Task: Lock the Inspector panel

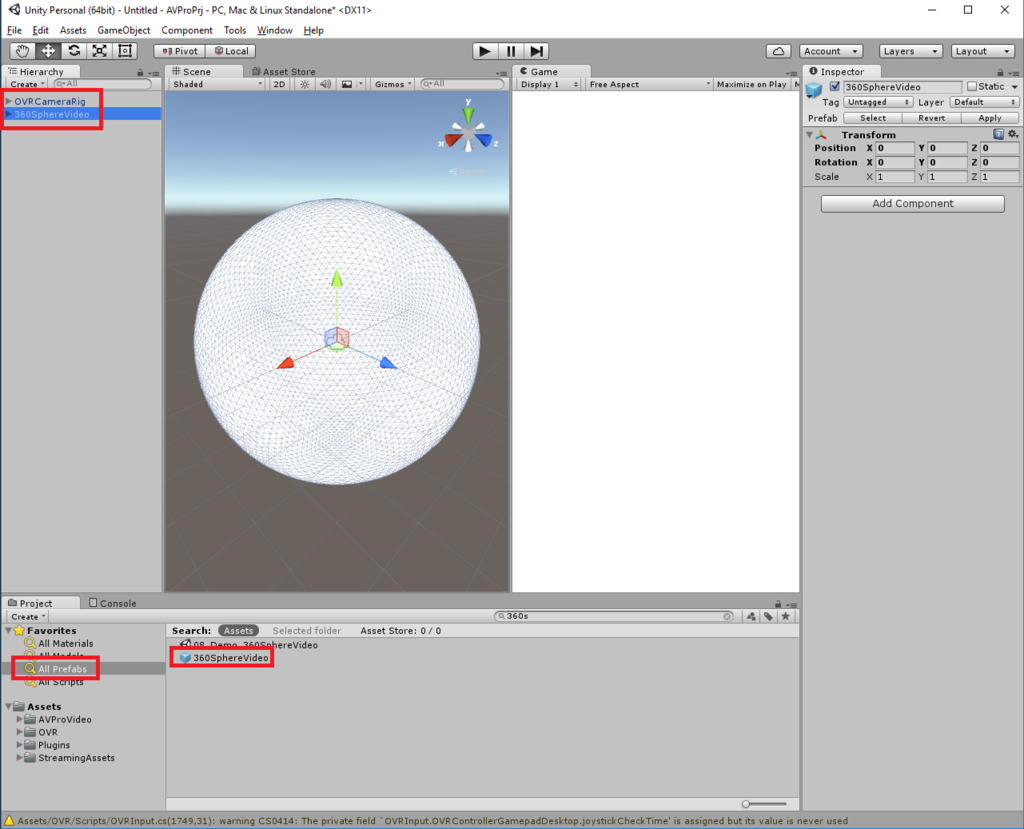Action: click(x=1000, y=73)
